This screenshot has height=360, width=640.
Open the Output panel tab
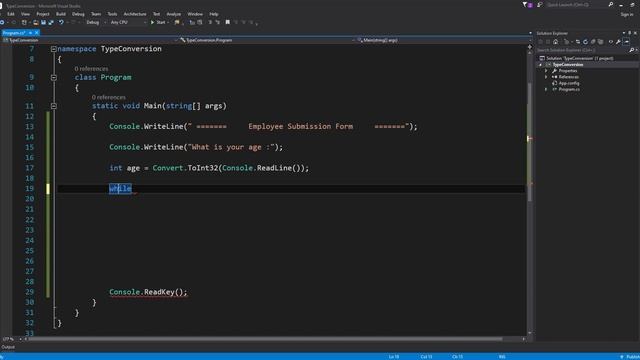pyautogui.click(x=8, y=347)
